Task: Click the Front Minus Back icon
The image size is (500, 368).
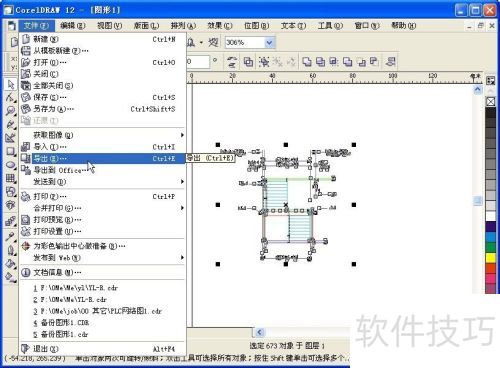Action: pyautogui.click(x=361, y=62)
